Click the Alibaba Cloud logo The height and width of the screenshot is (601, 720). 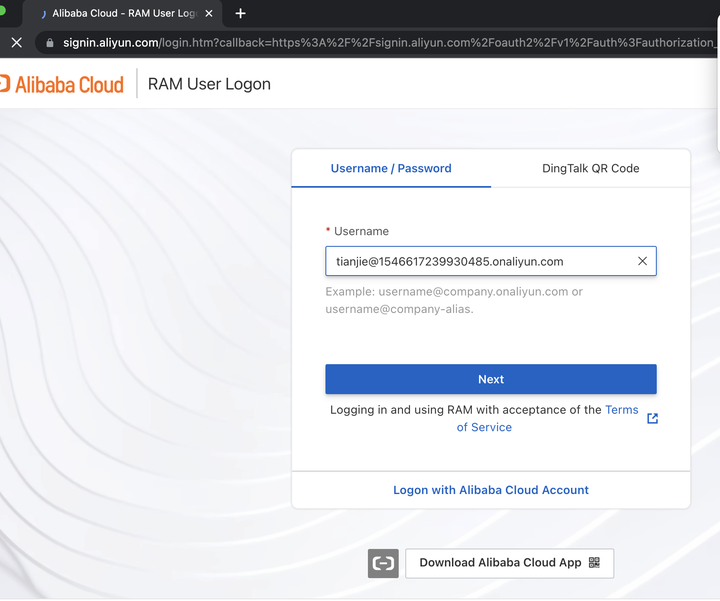click(62, 84)
